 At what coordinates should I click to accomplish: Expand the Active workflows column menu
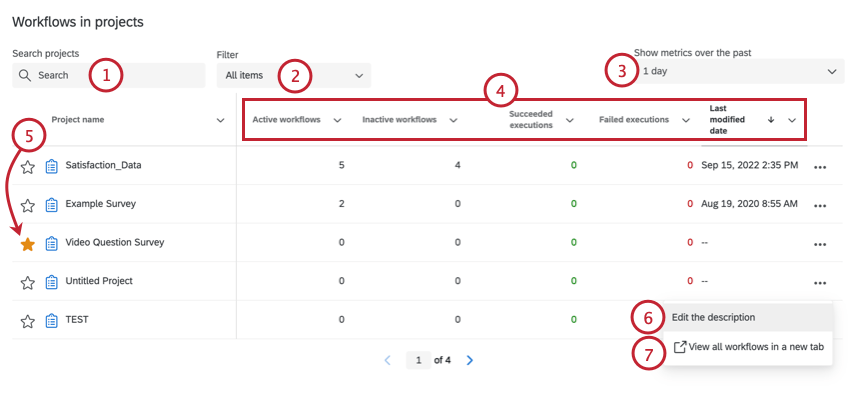(x=337, y=120)
